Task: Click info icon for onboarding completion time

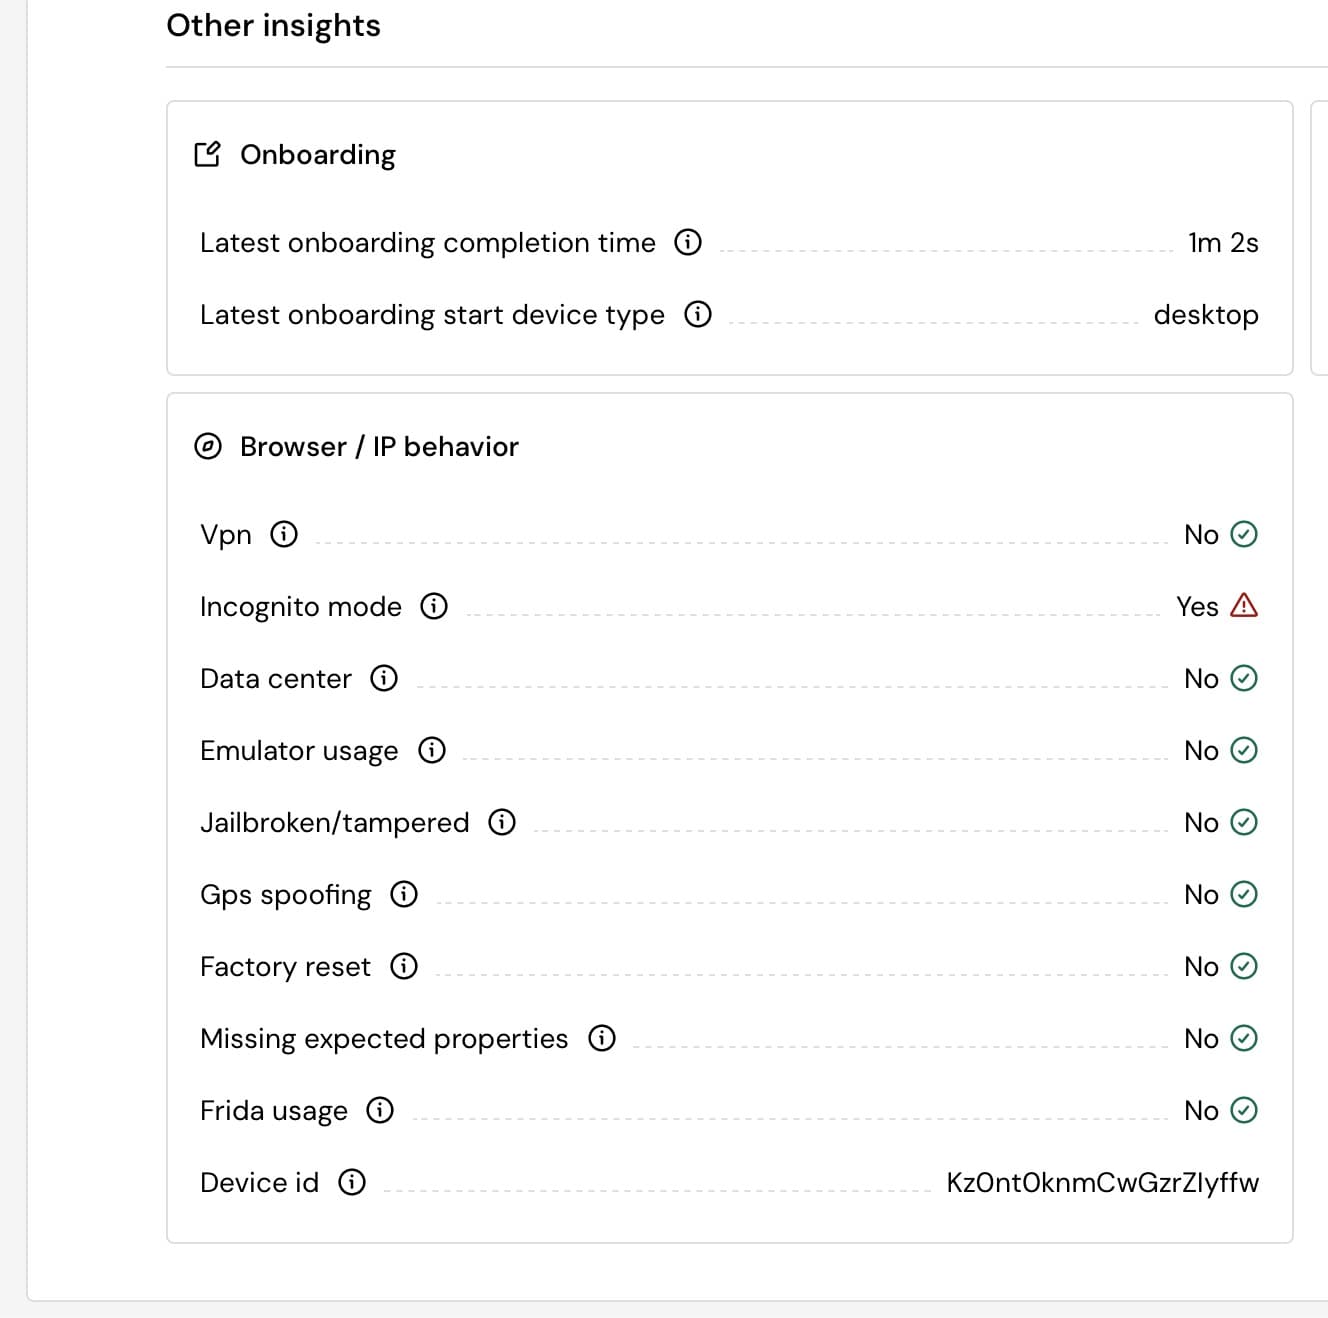Action: click(x=688, y=242)
